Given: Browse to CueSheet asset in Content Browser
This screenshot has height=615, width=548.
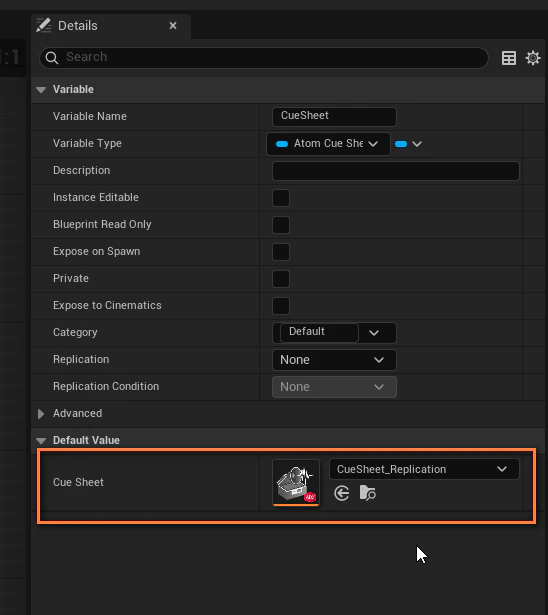Looking at the screenshot, I should (368, 493).
